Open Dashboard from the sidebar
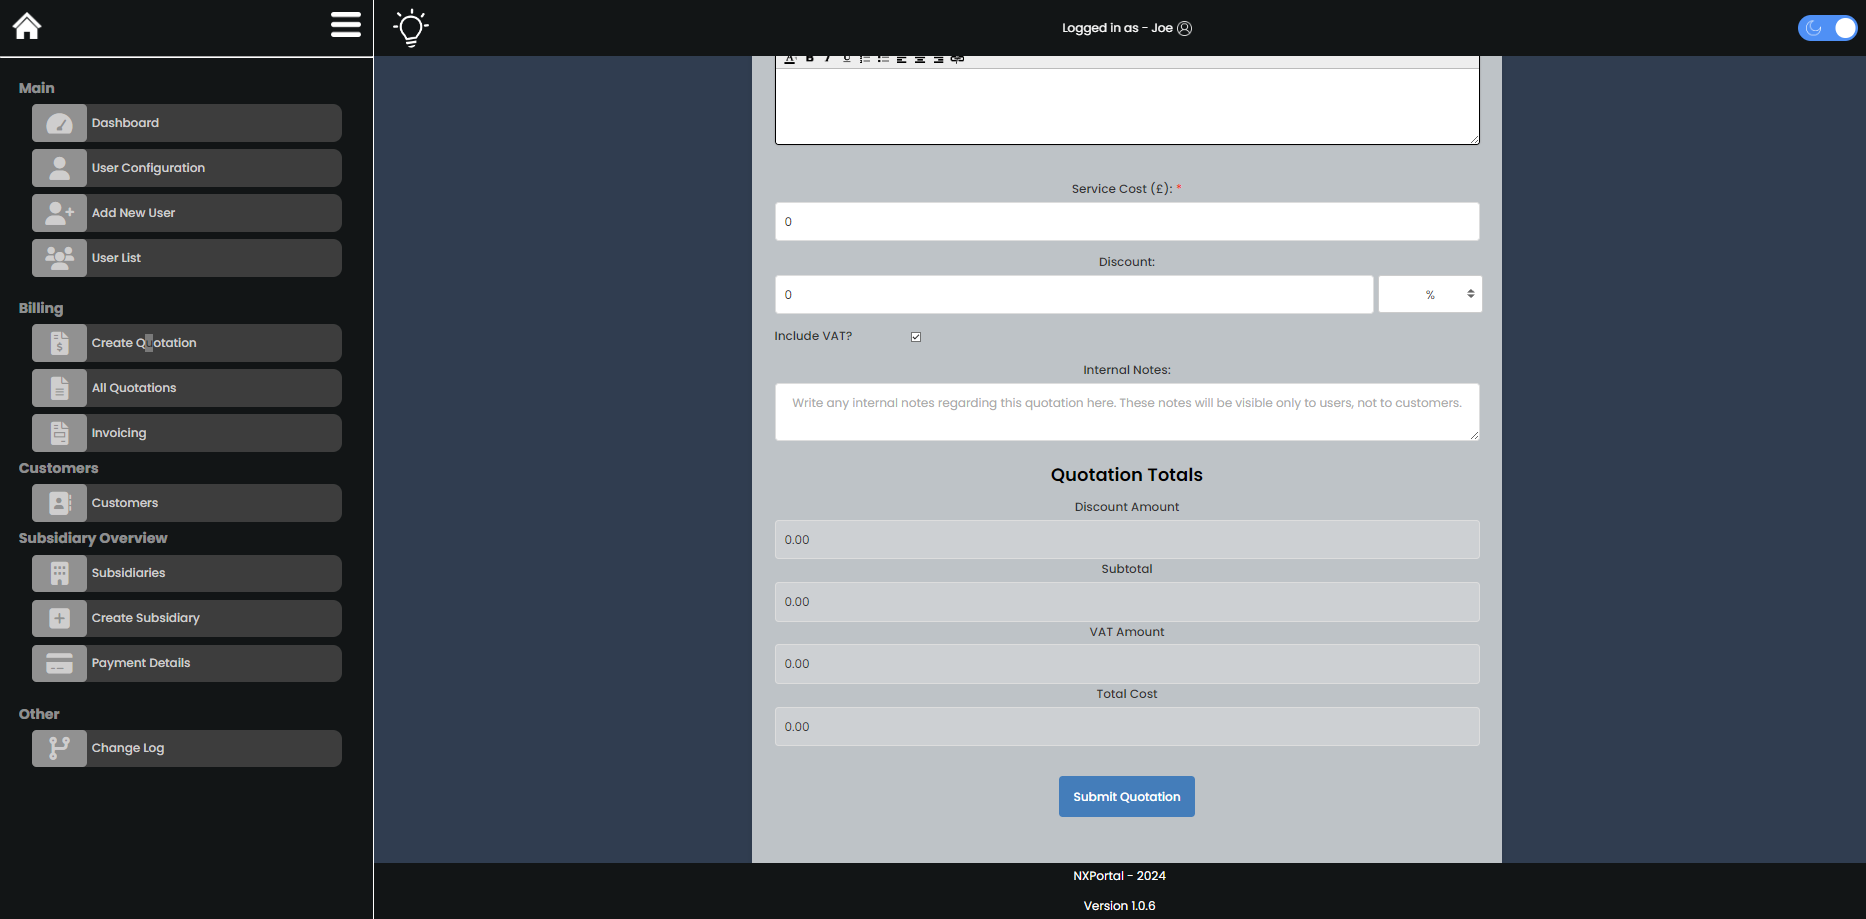1866x919 pixels. coord(187,123)
